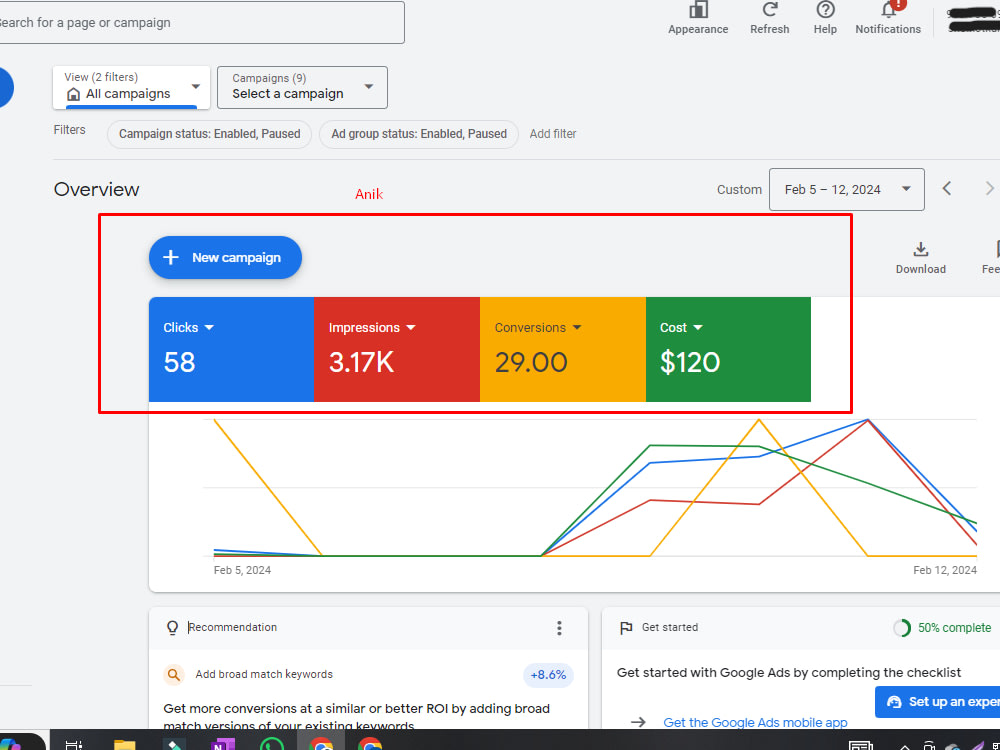Open the Notifications bell icon
The height and width of the screenshot is (750, 1000).
pos(888,10)
